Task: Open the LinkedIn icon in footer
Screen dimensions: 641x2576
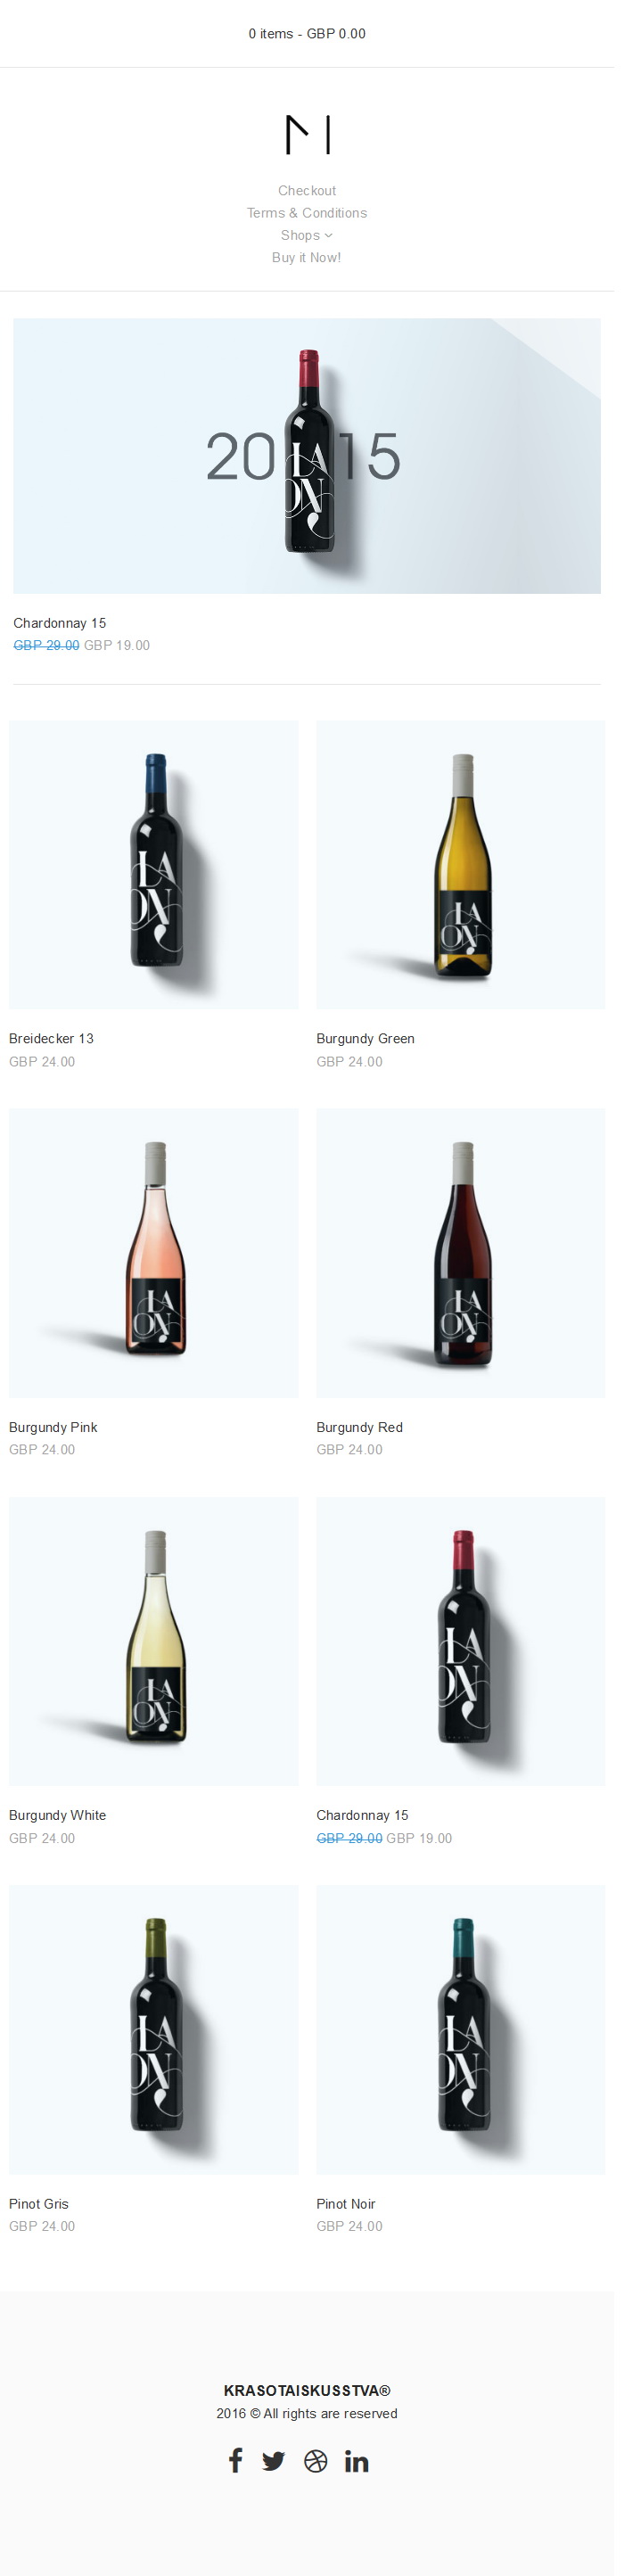Action: pyautogui.click(x=356, y=2461)
